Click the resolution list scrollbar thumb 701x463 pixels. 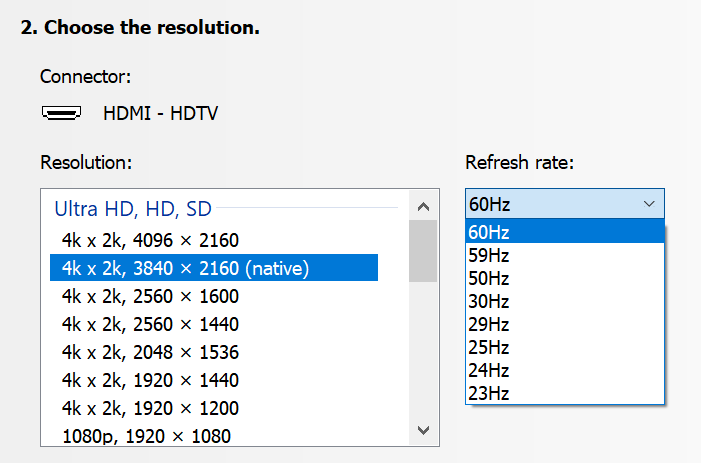[423, 250]
